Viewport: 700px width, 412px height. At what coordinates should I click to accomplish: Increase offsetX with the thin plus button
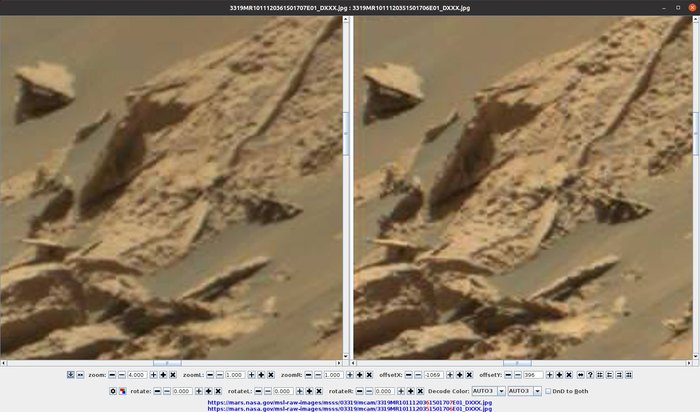click(x=450, y=375)
